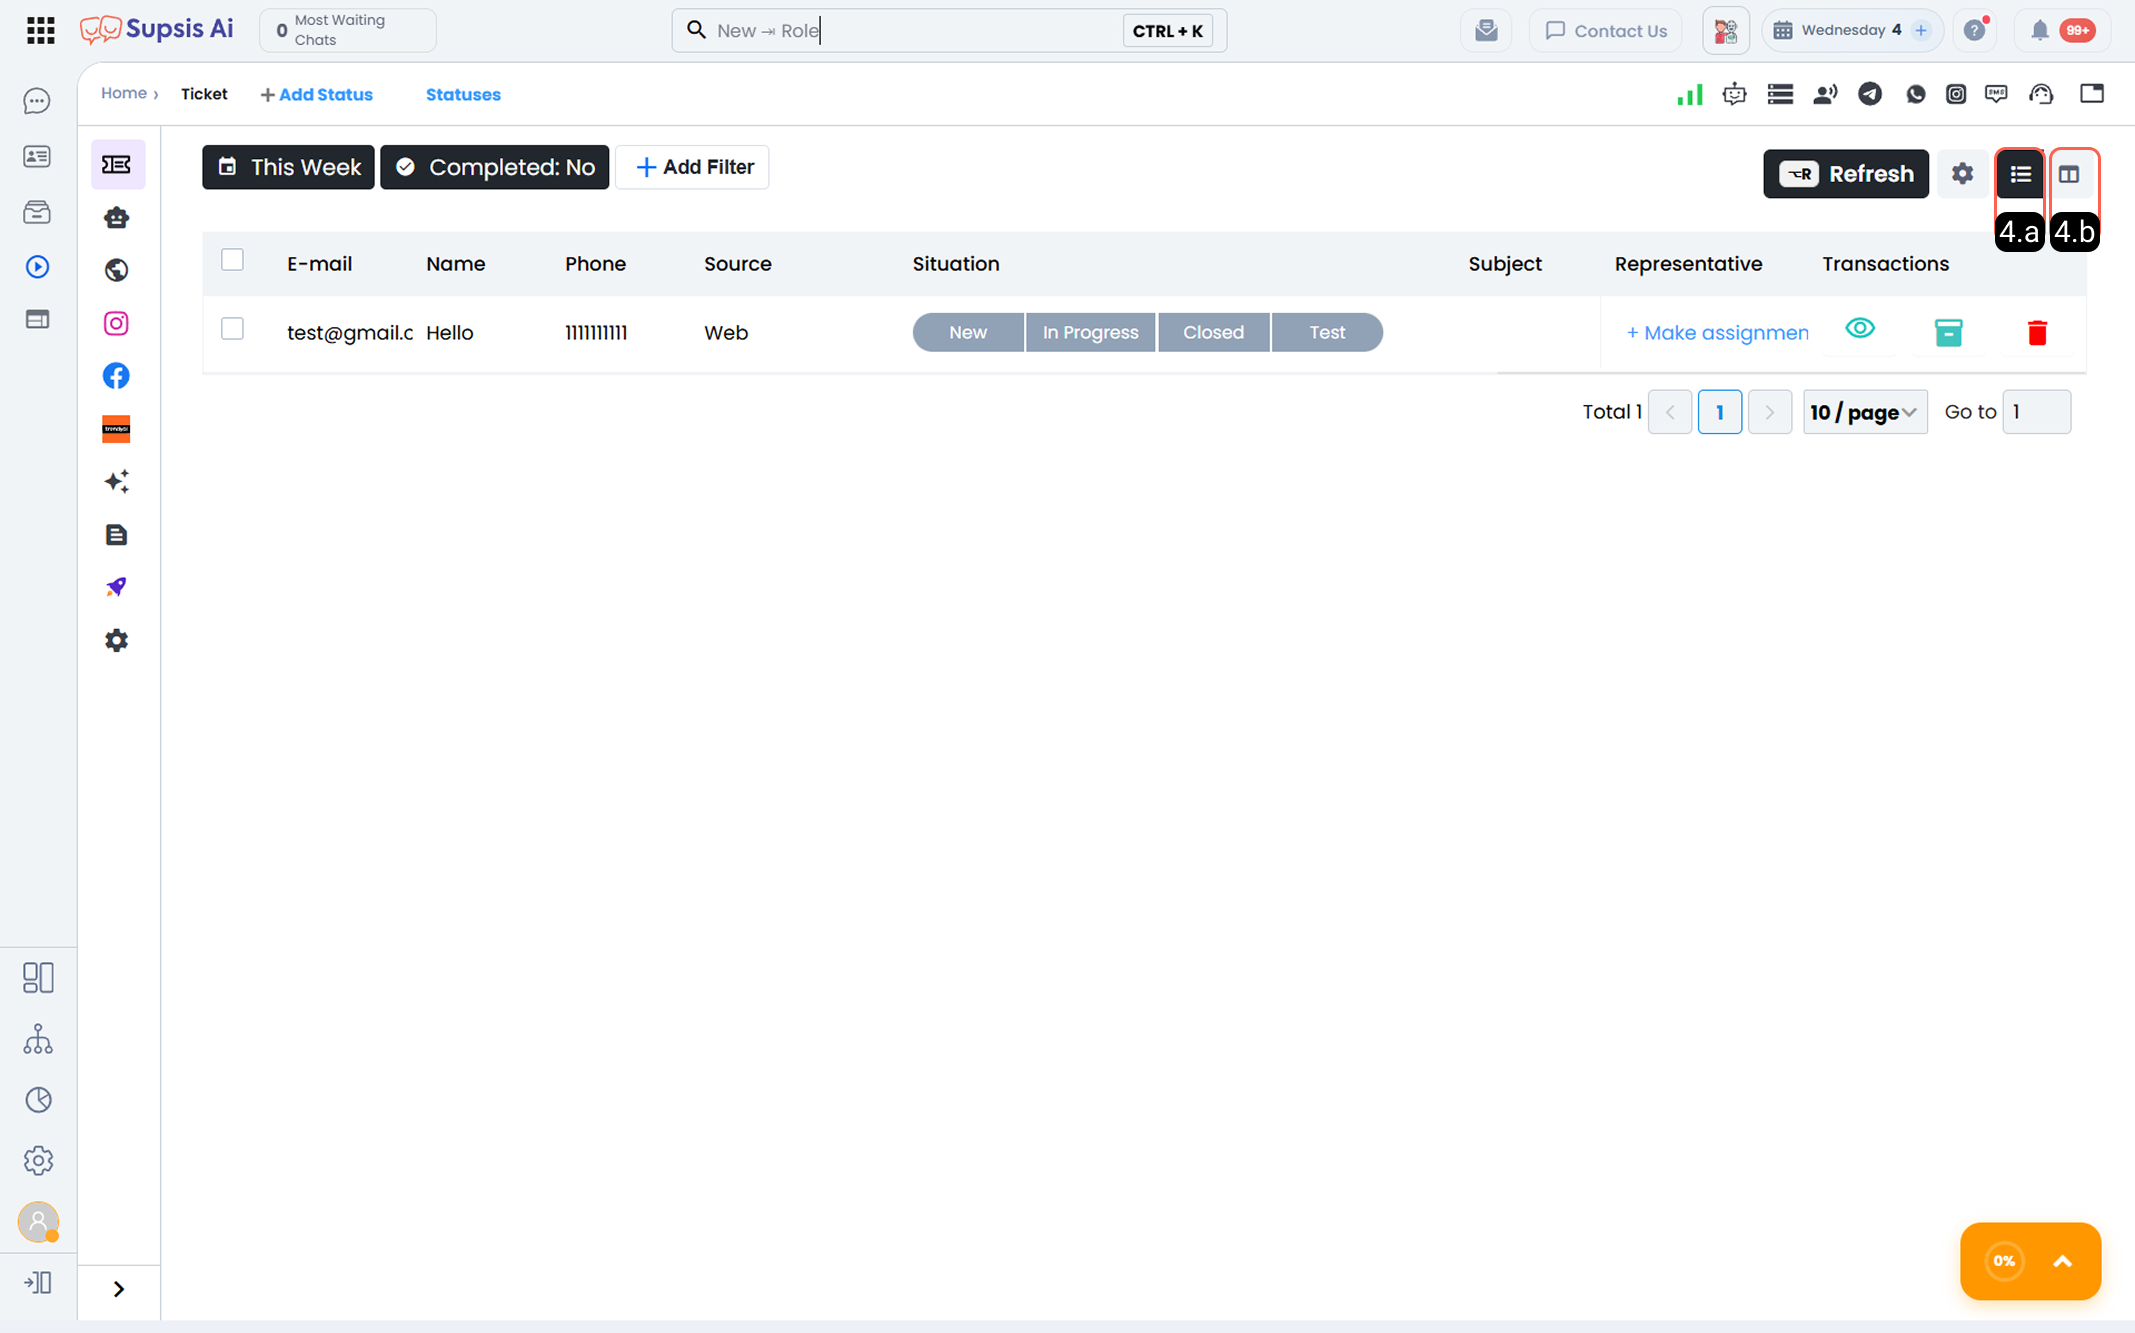Open the chatbot robot icon in inner sidebar
The height and width of the screenshot is (1333, 2135).
(x=117, y=218)
